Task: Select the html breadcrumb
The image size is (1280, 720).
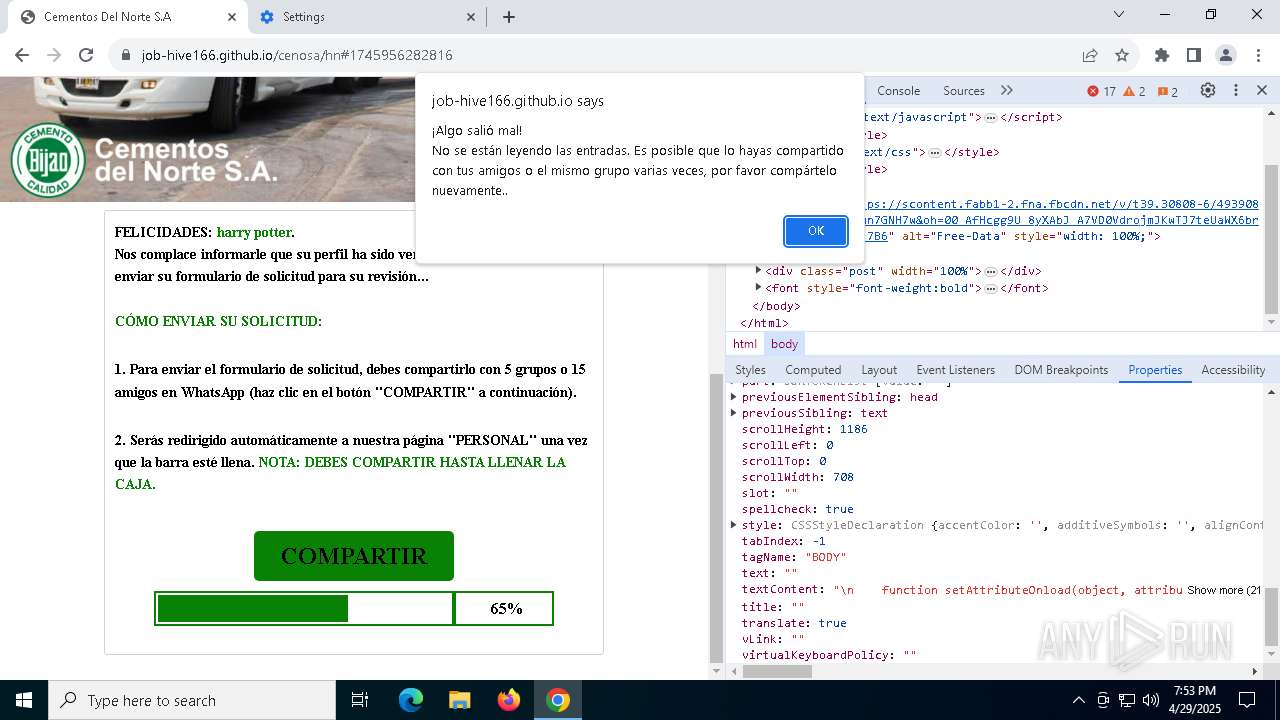Action: click(745, 344)
